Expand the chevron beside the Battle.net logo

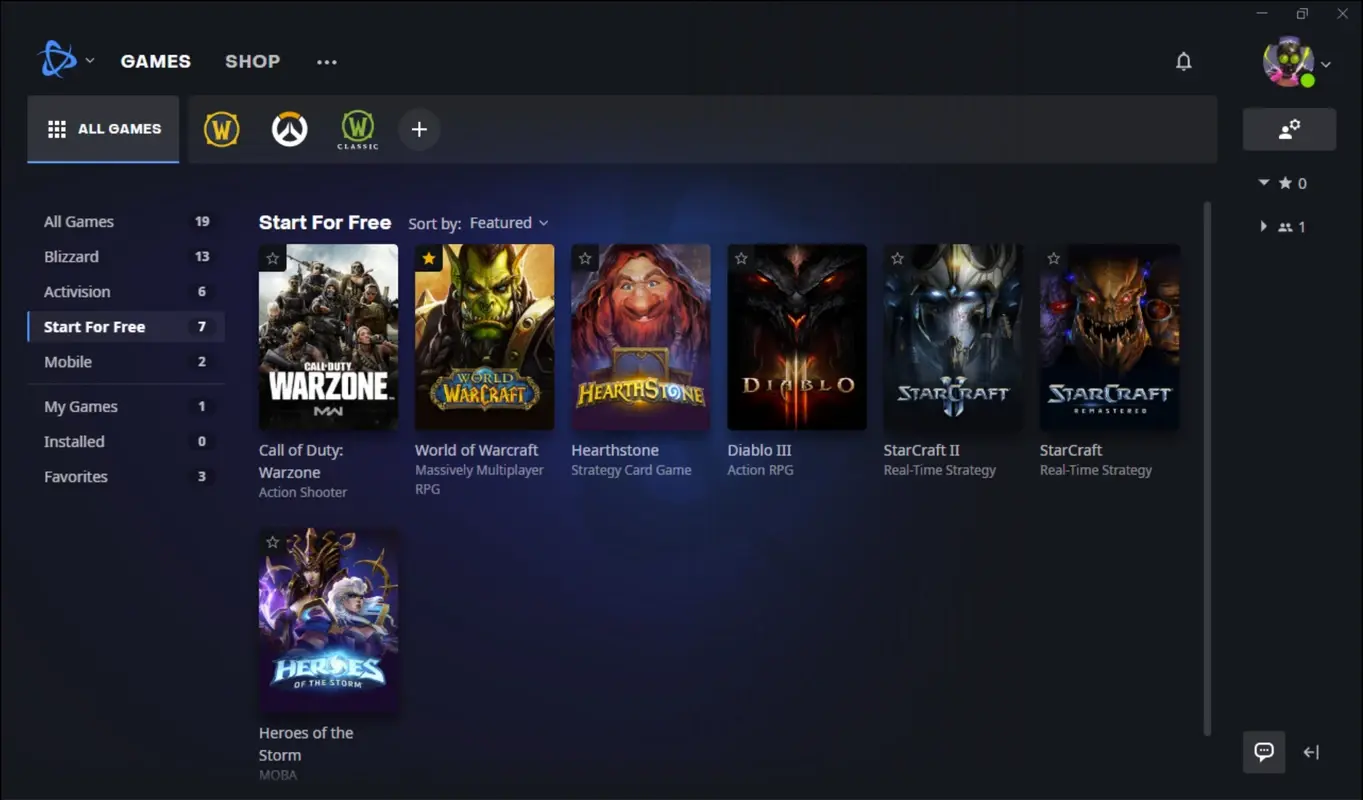click(89, 59)
